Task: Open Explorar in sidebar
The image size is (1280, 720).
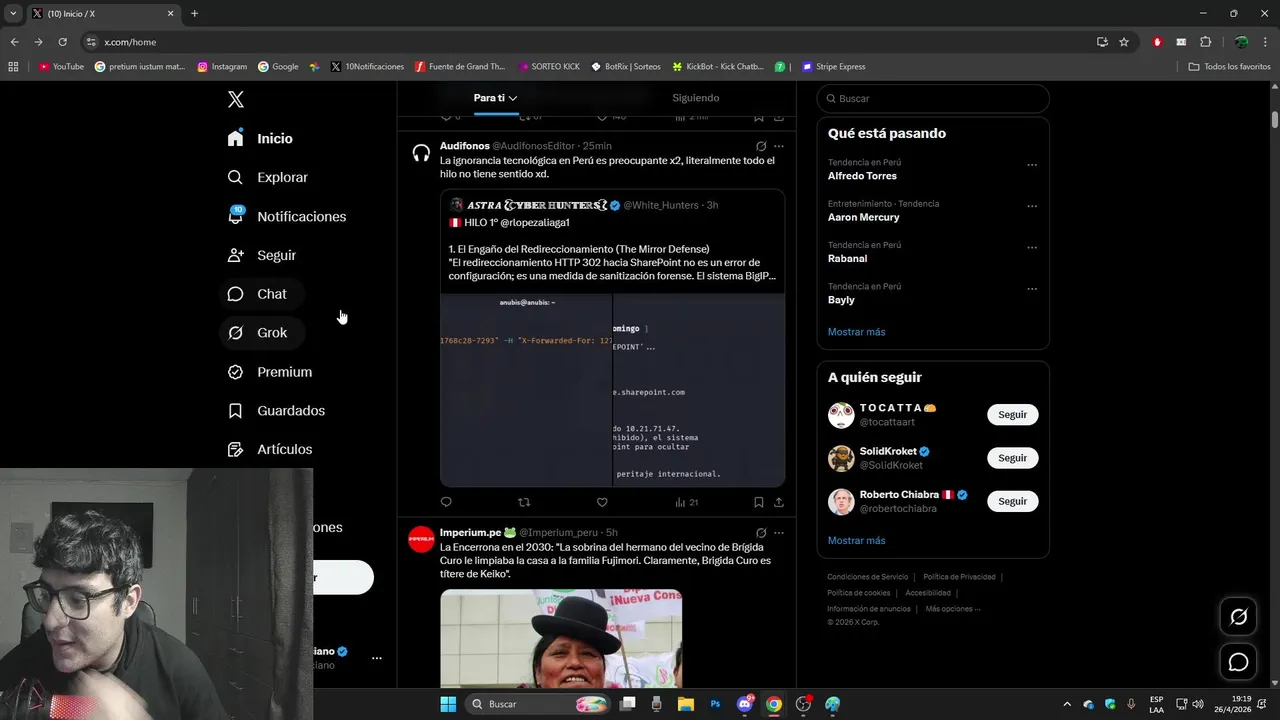Action: (x=267, y=177)
